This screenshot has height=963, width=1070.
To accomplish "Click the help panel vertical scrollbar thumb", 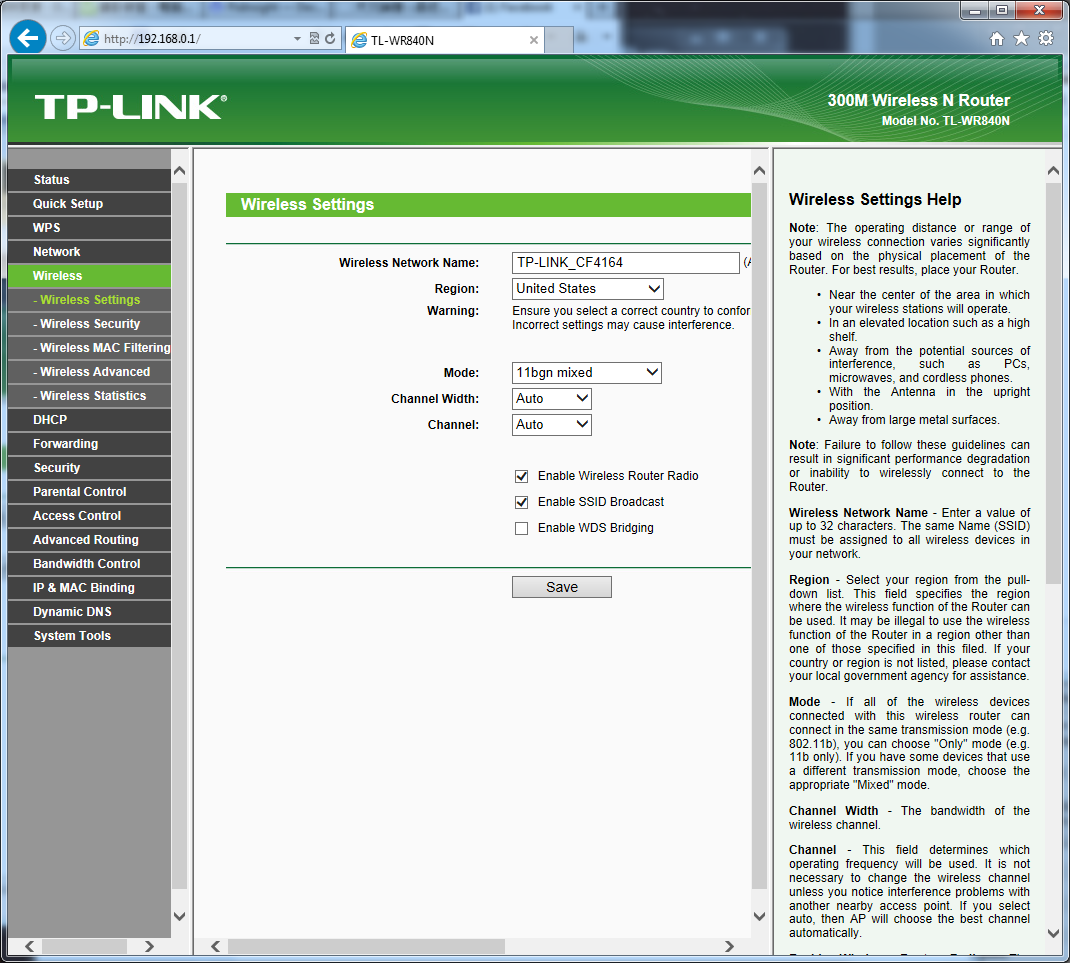I will 1053,380.
